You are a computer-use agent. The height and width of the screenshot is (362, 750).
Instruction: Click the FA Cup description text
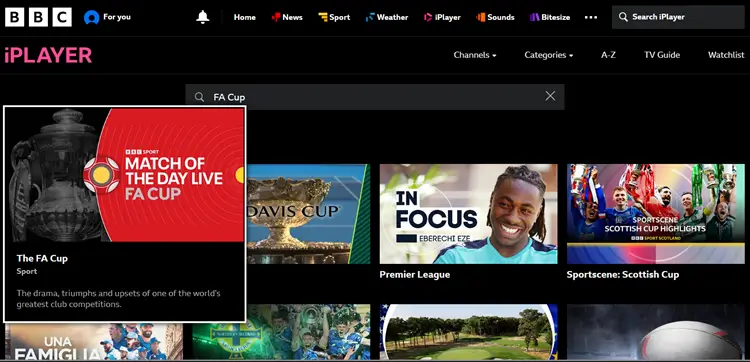(119, 298)
